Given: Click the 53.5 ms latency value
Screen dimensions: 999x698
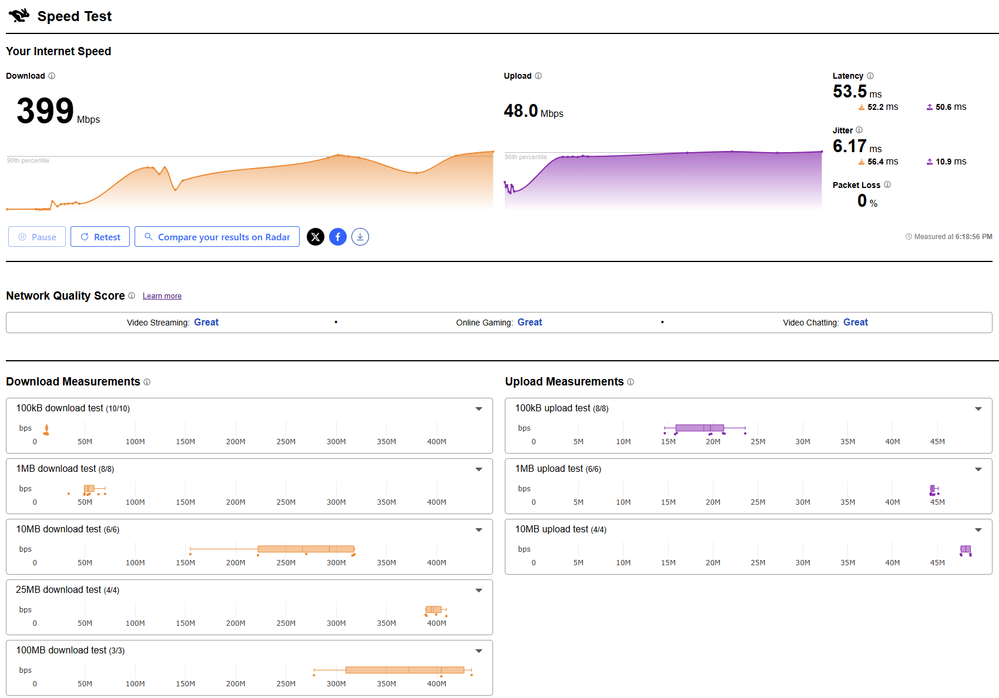Looking at the screenshot, I should (x=857, y=92).
